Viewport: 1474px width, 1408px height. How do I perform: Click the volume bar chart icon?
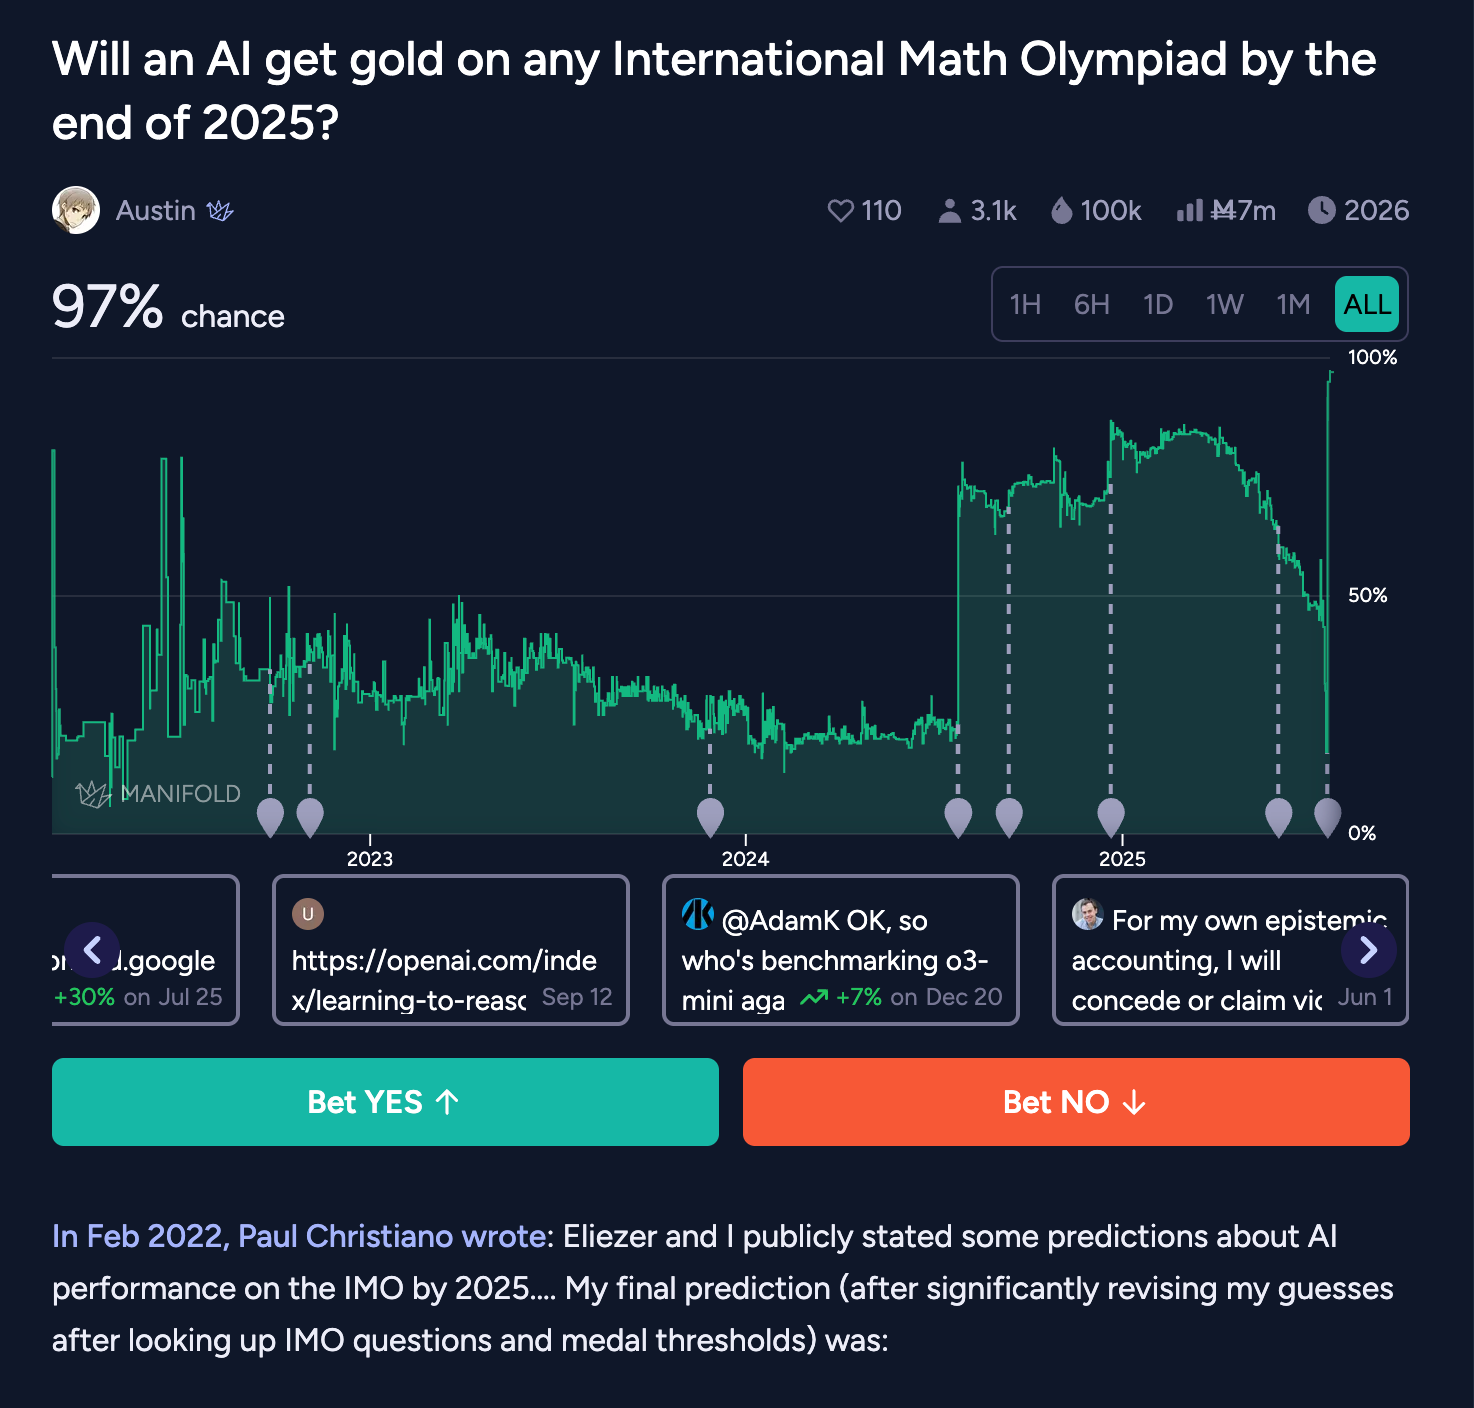coord(1190,210)
